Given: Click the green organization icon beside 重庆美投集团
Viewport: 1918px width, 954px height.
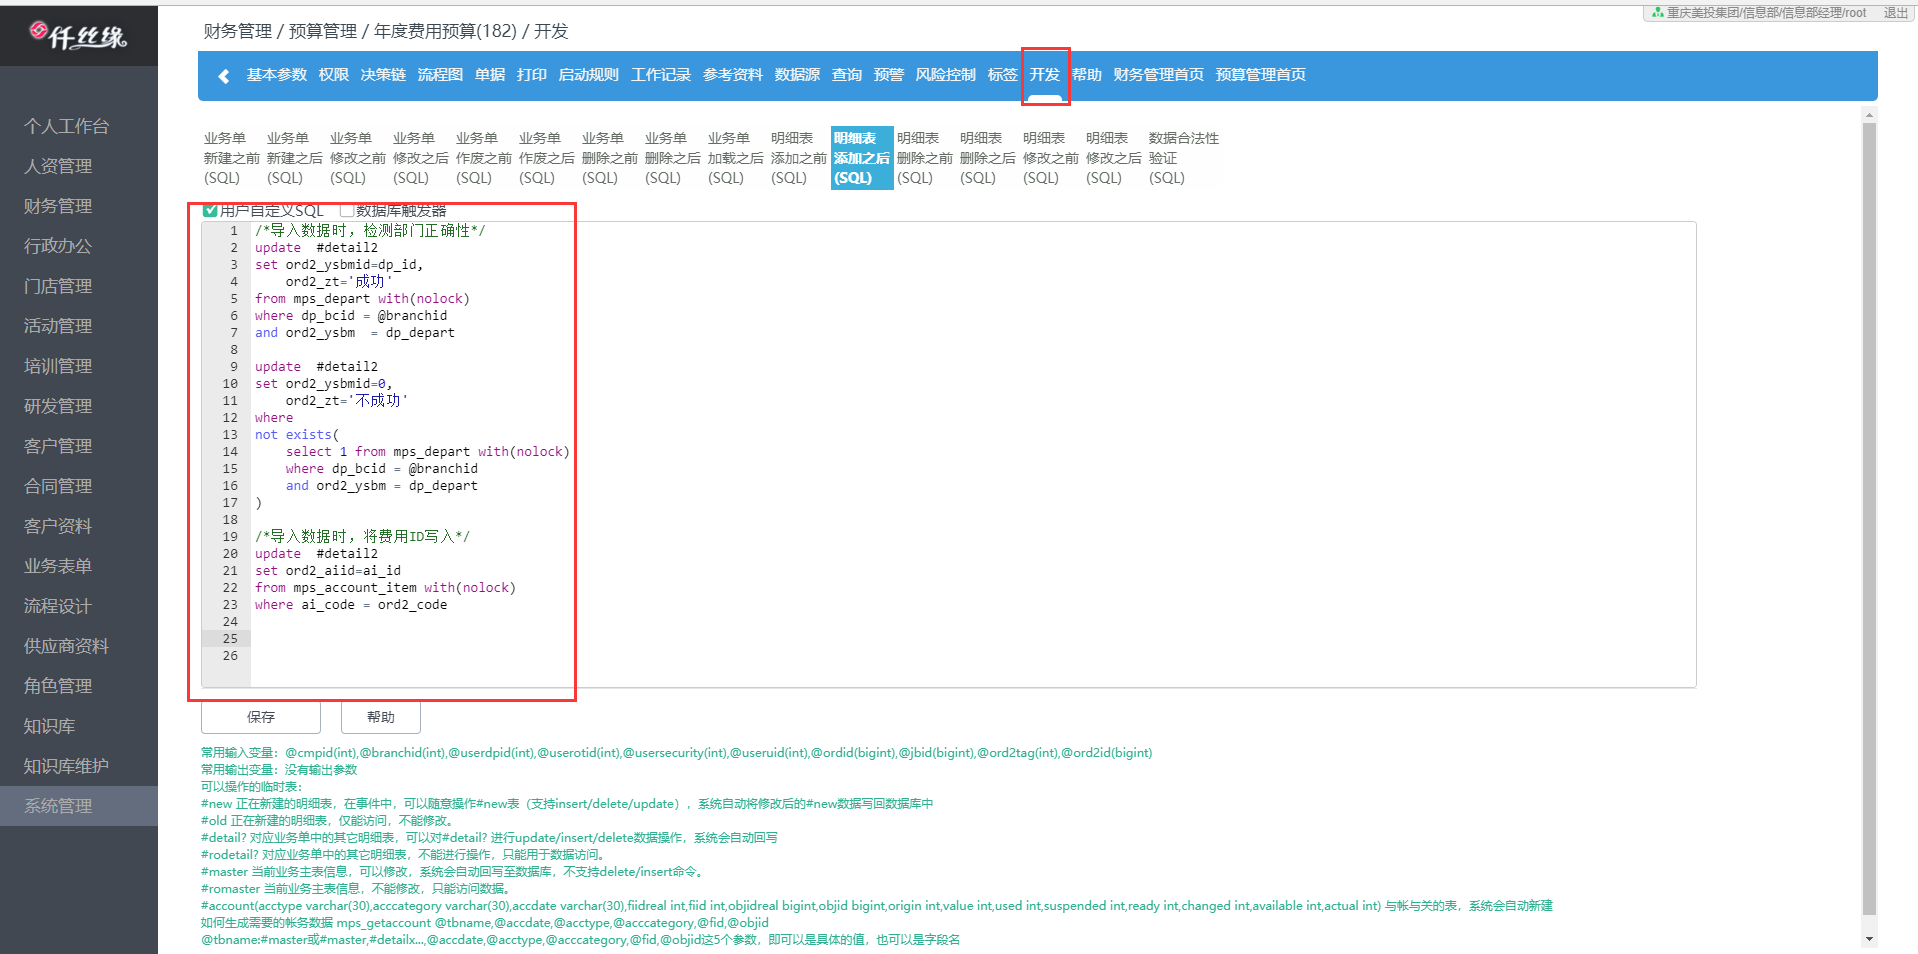Looking at the screenshot, I should pos(1657,13).
